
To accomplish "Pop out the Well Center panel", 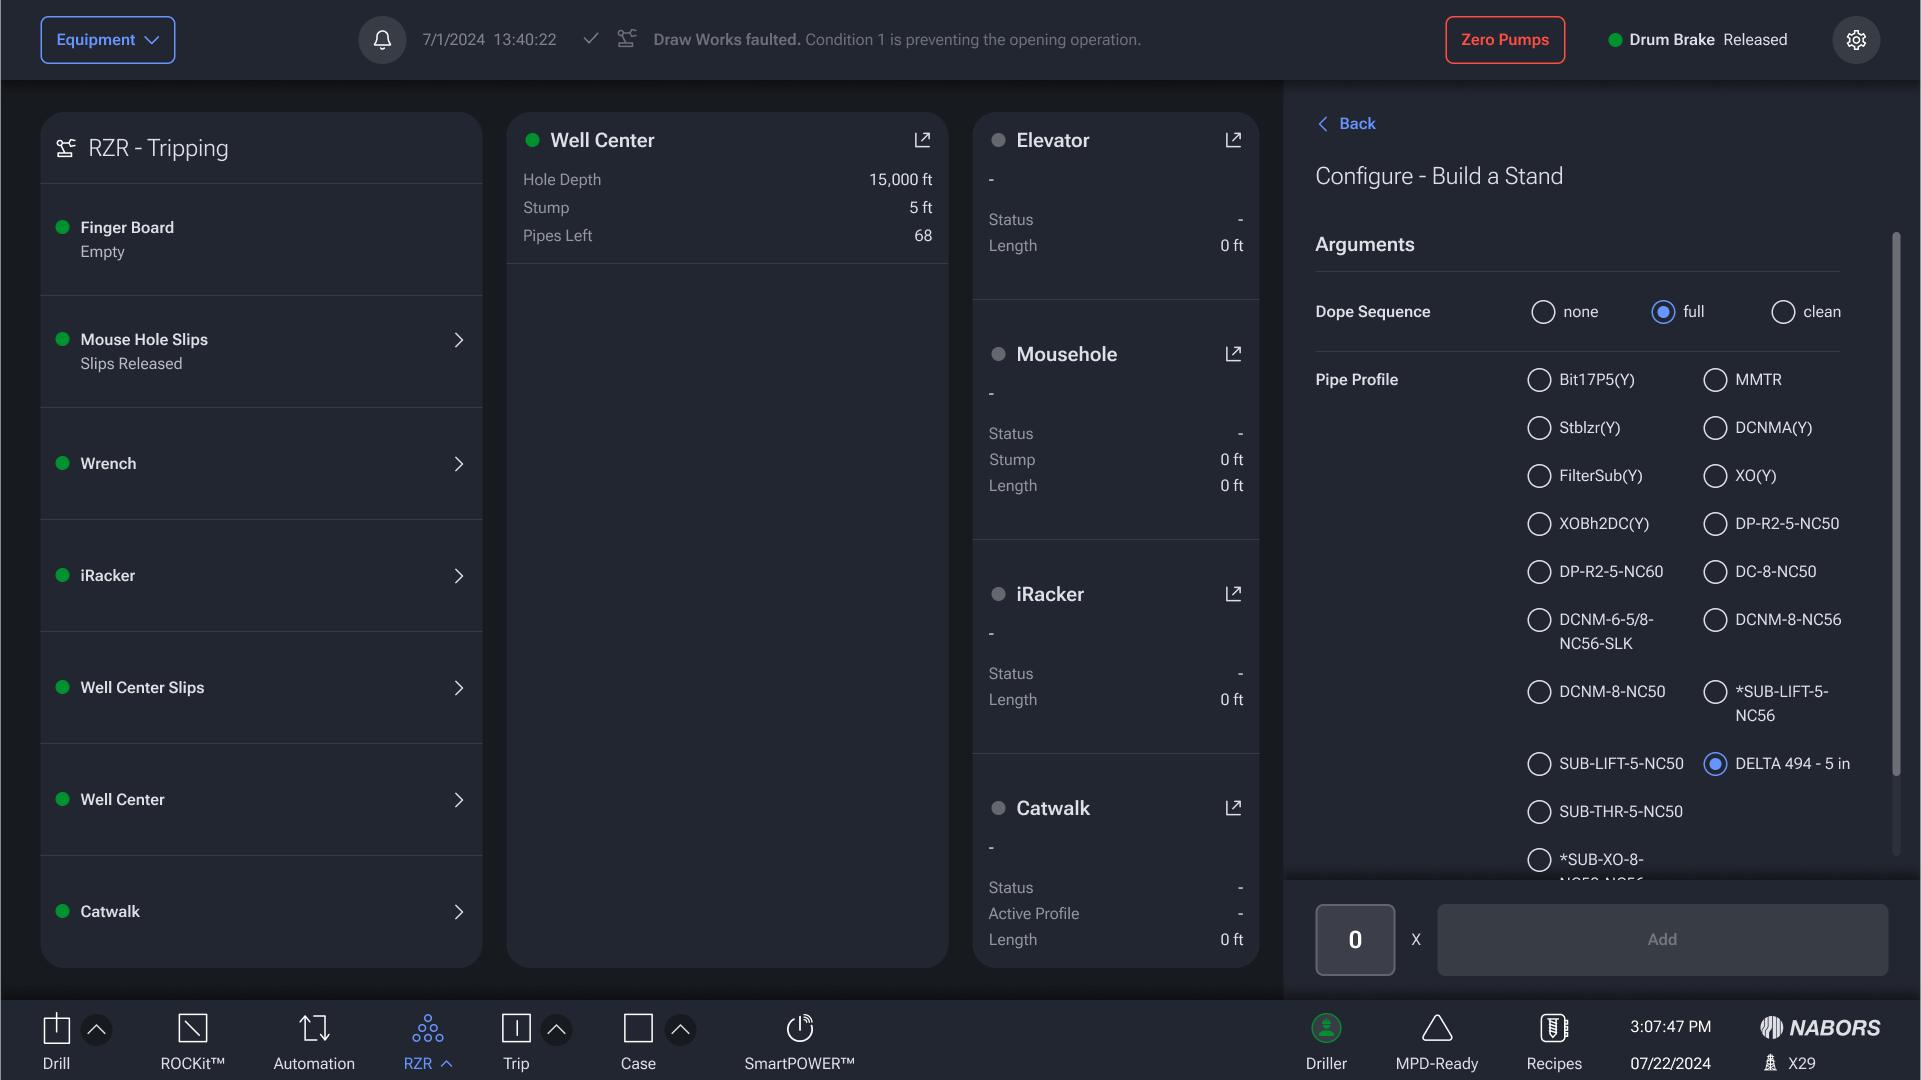I will 922,140.
